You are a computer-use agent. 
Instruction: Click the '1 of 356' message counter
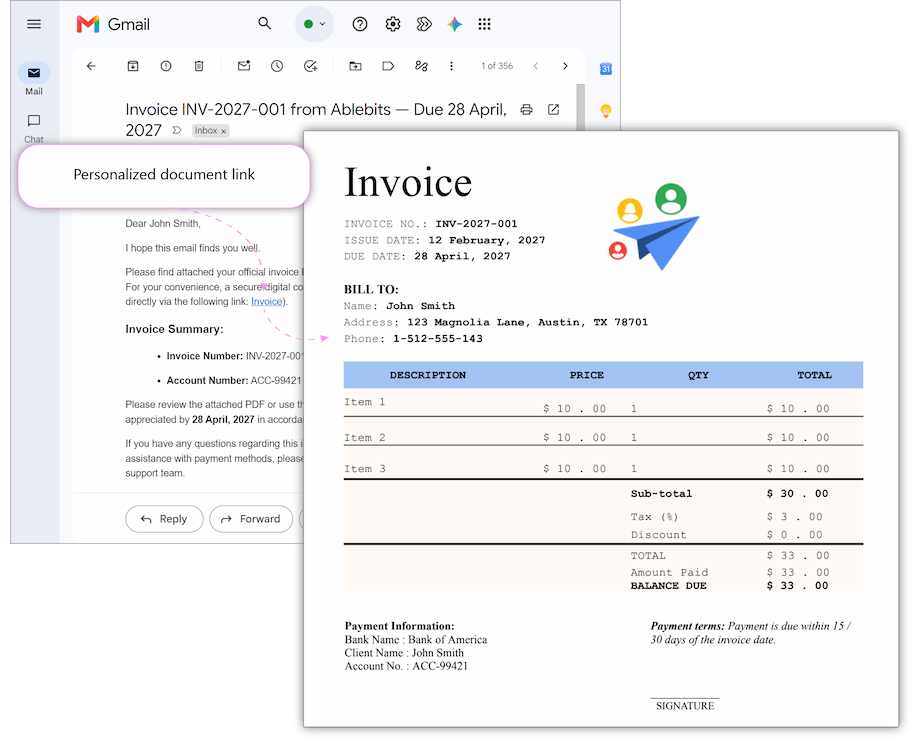497,66
